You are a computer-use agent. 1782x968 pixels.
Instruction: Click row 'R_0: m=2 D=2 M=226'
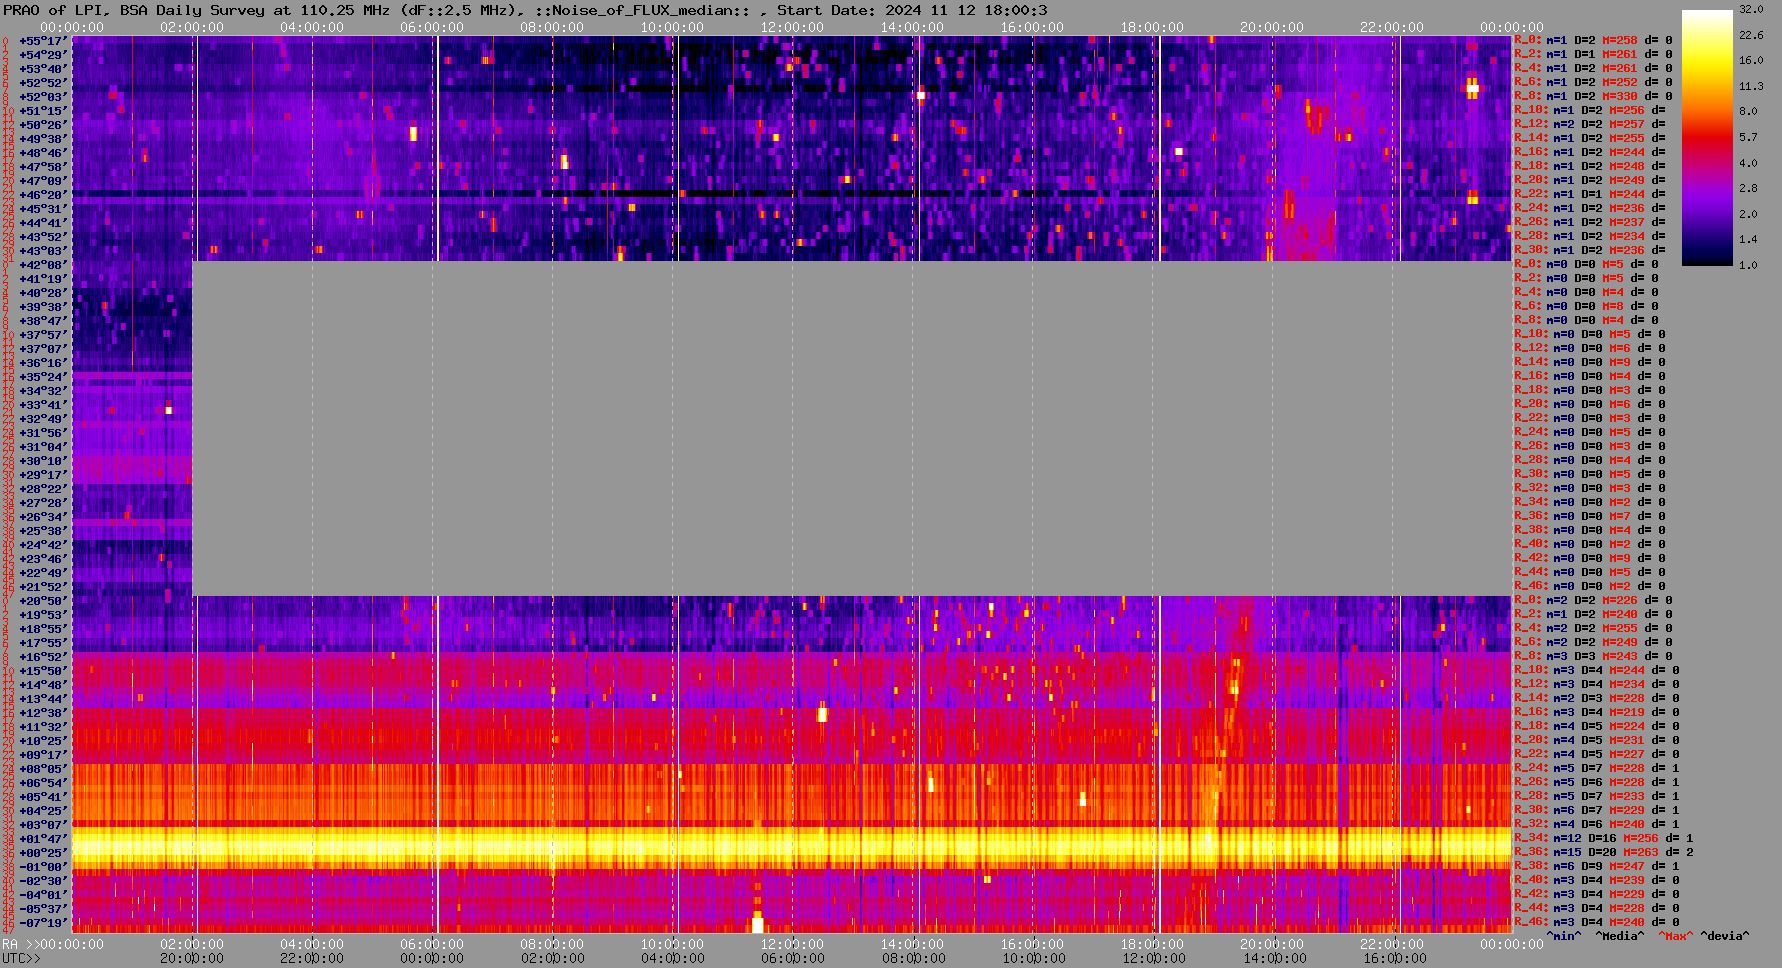[x=1593, y=600]
